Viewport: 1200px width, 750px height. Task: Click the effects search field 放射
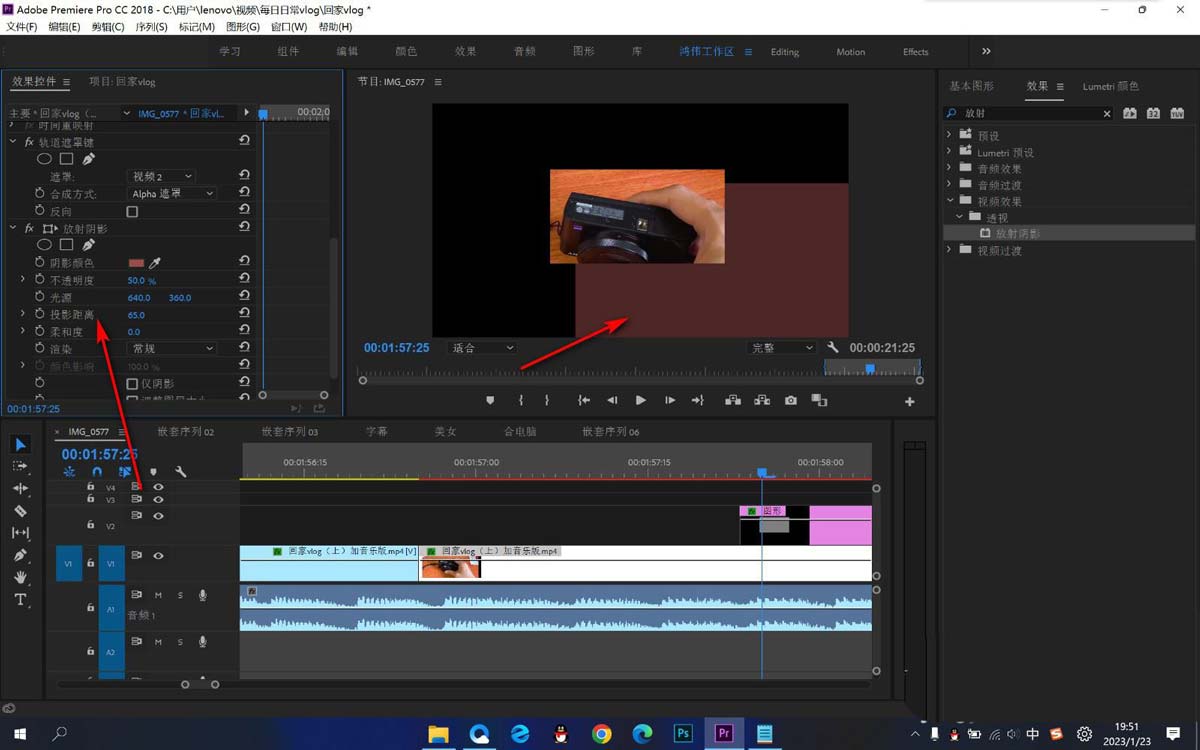point(1029,114)
